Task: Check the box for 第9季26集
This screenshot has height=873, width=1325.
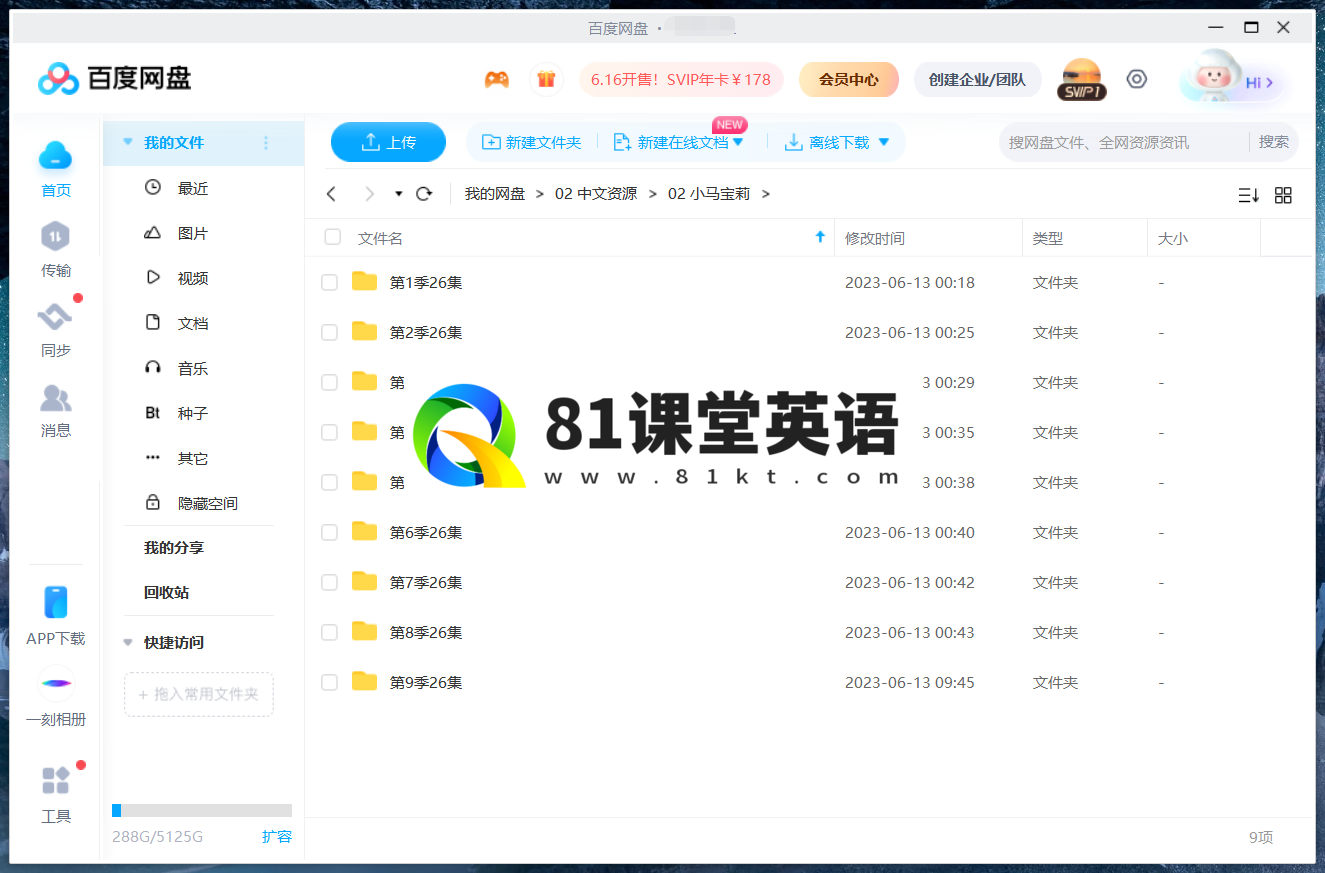Action: (x=329, y=683)
